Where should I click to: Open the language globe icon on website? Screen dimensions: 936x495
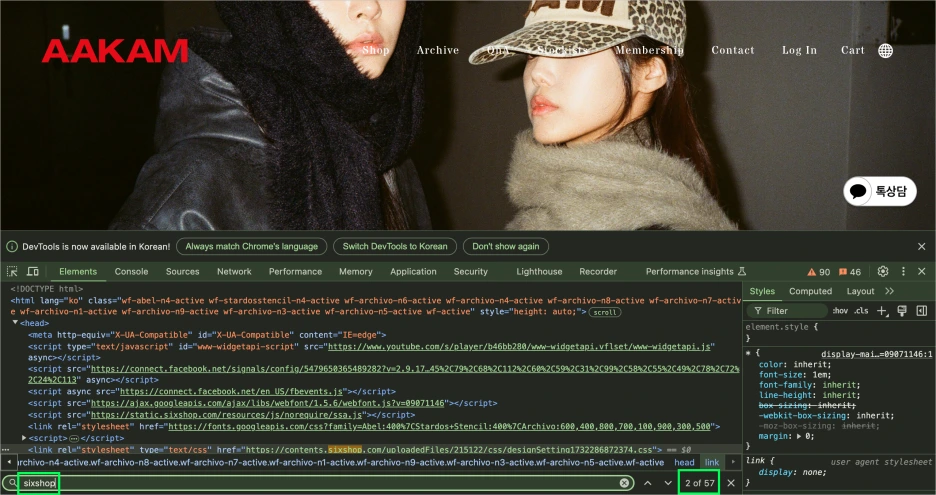tap(886, 51)
